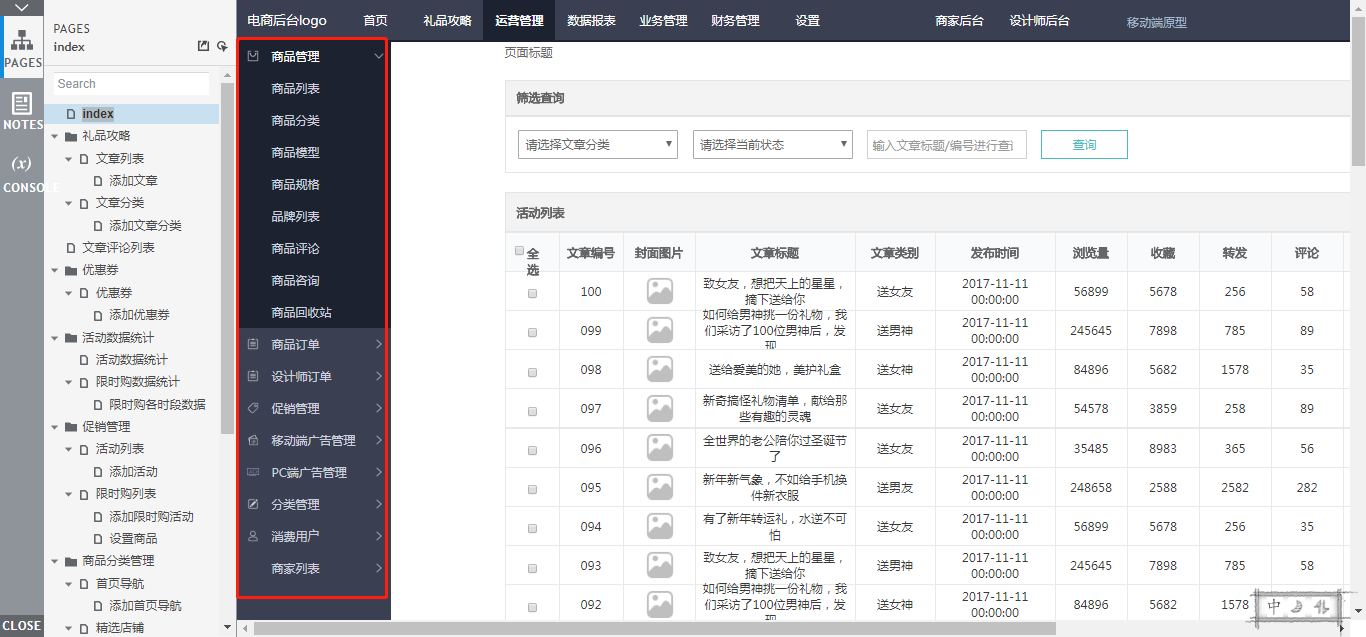The height and width of the screenshot is (637, 1366).
Task: Collapse the 商品管理 menu chevron
Action: [379, 57]
